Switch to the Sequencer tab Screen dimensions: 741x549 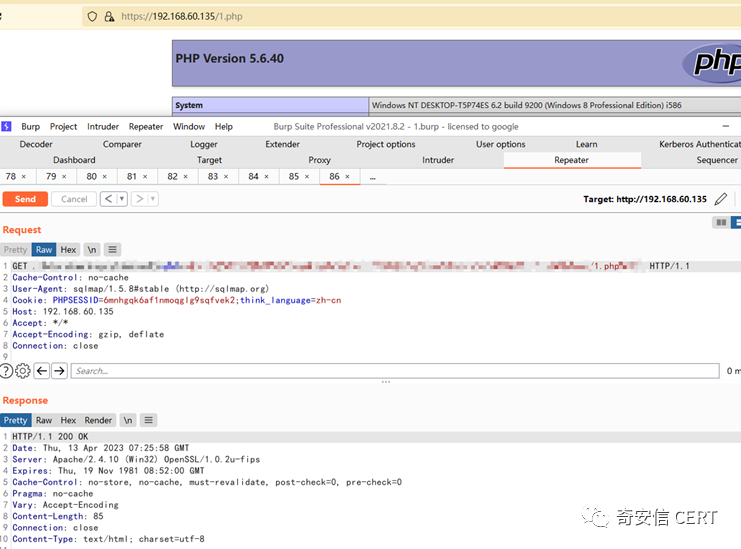pyautogui.click(x=717, y=160)
